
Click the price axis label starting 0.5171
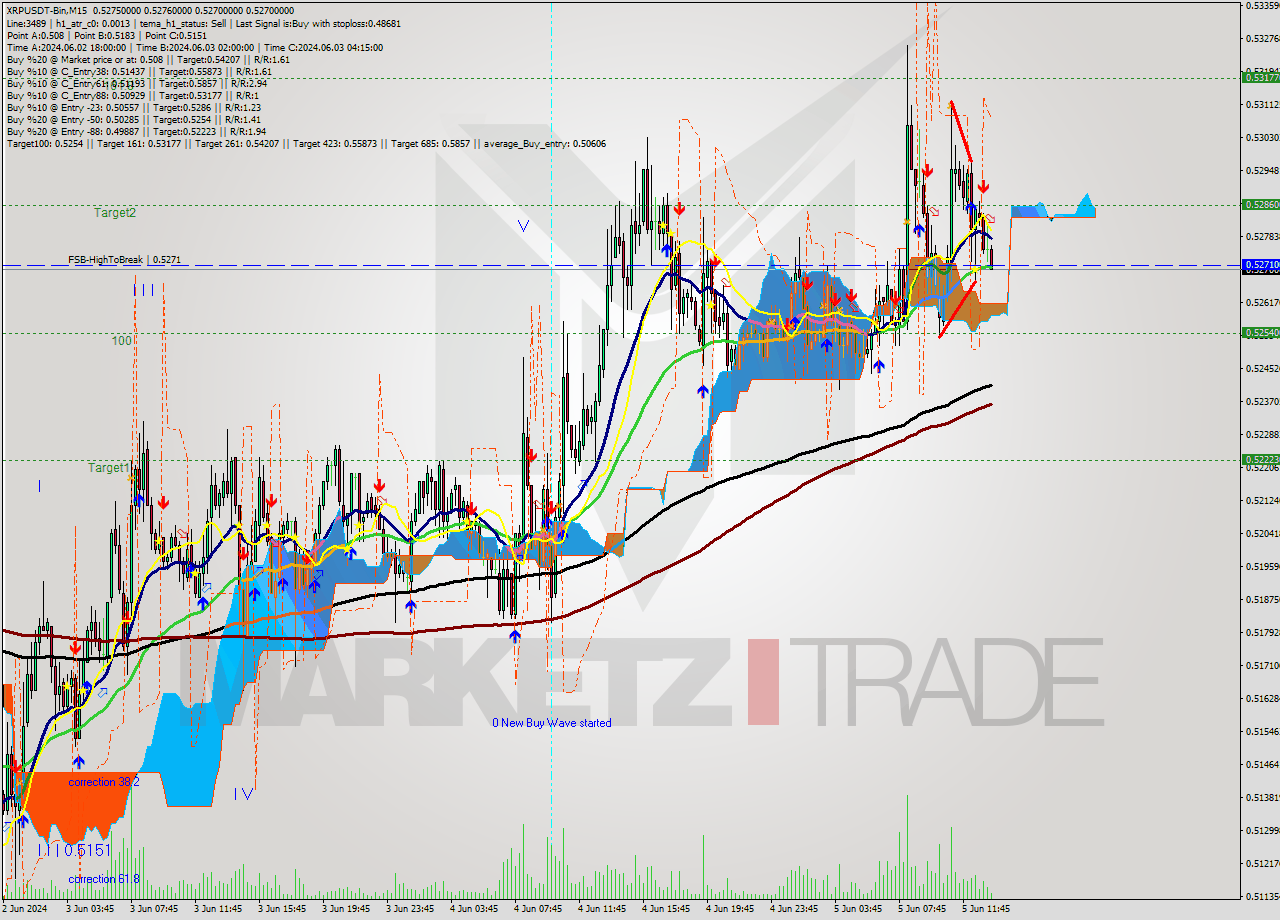pos(1261,665)
